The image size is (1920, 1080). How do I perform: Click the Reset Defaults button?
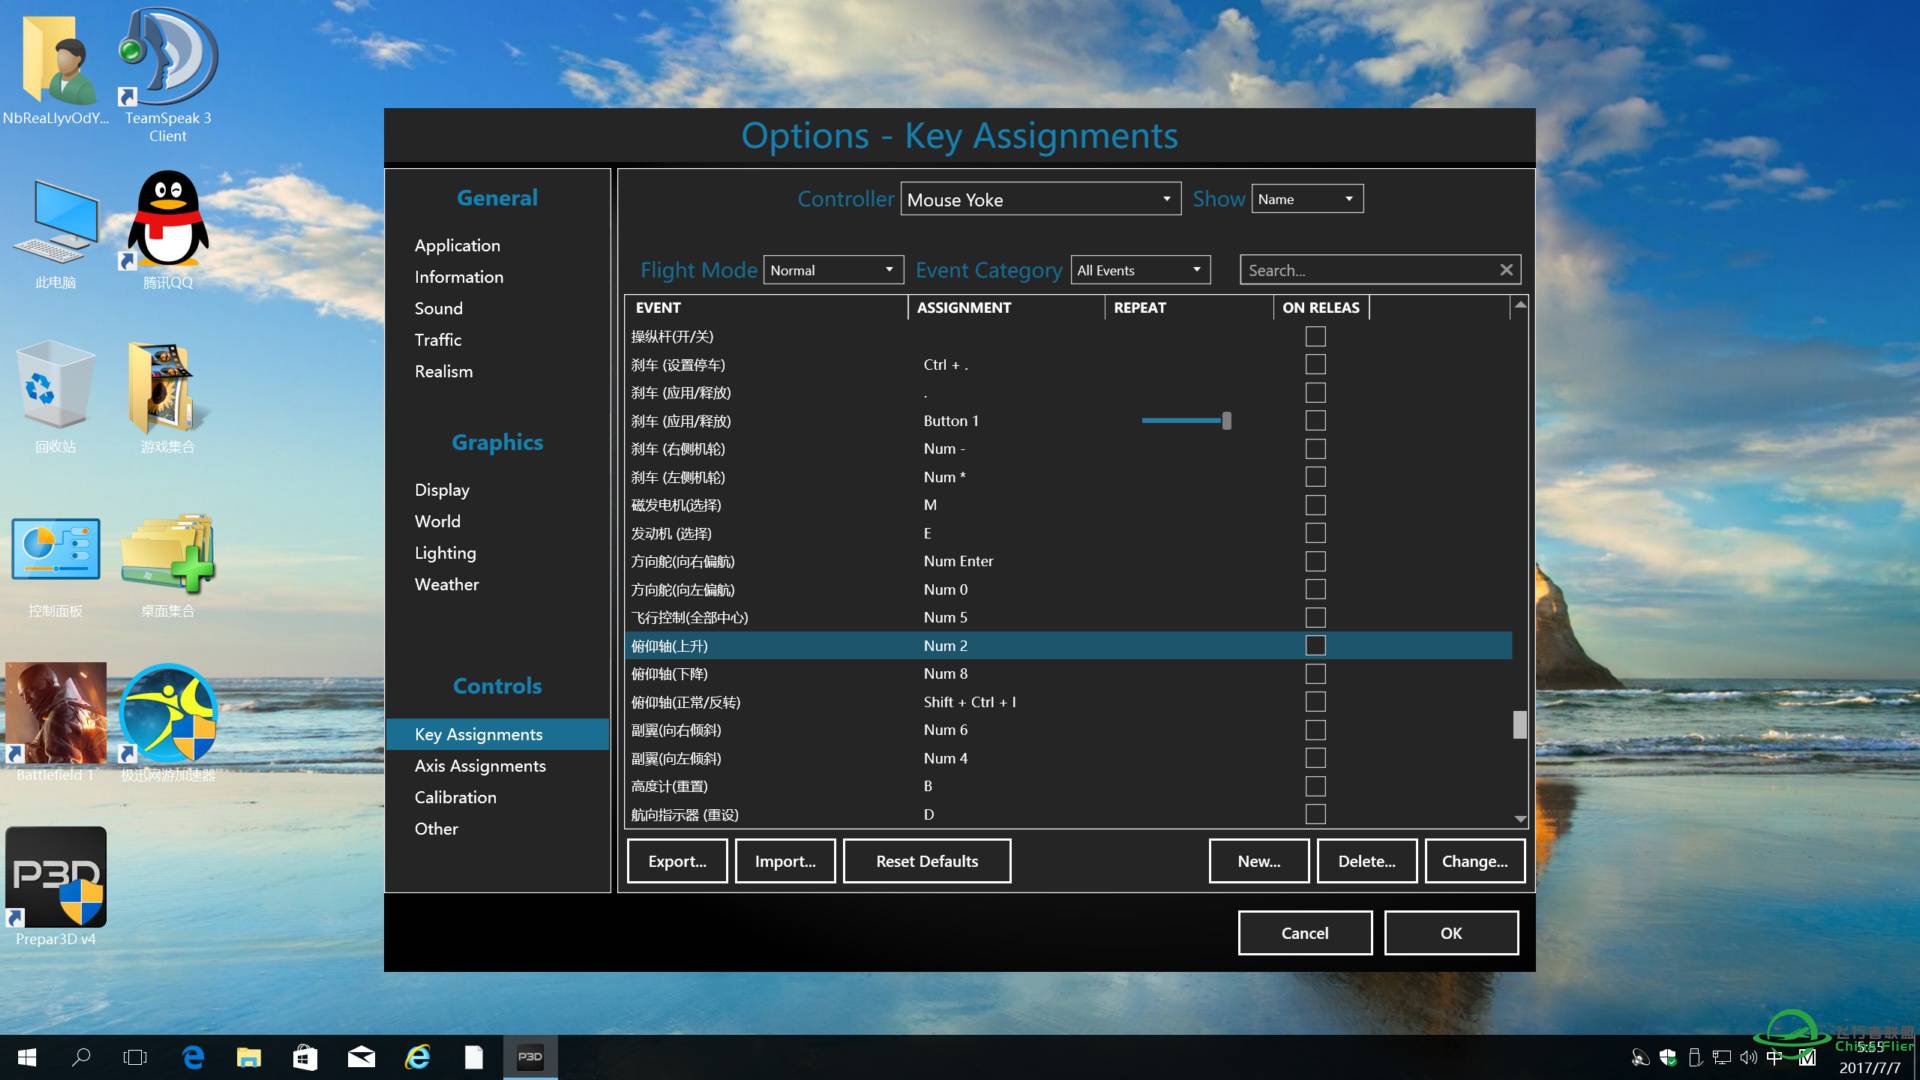(x=926, y=861)
